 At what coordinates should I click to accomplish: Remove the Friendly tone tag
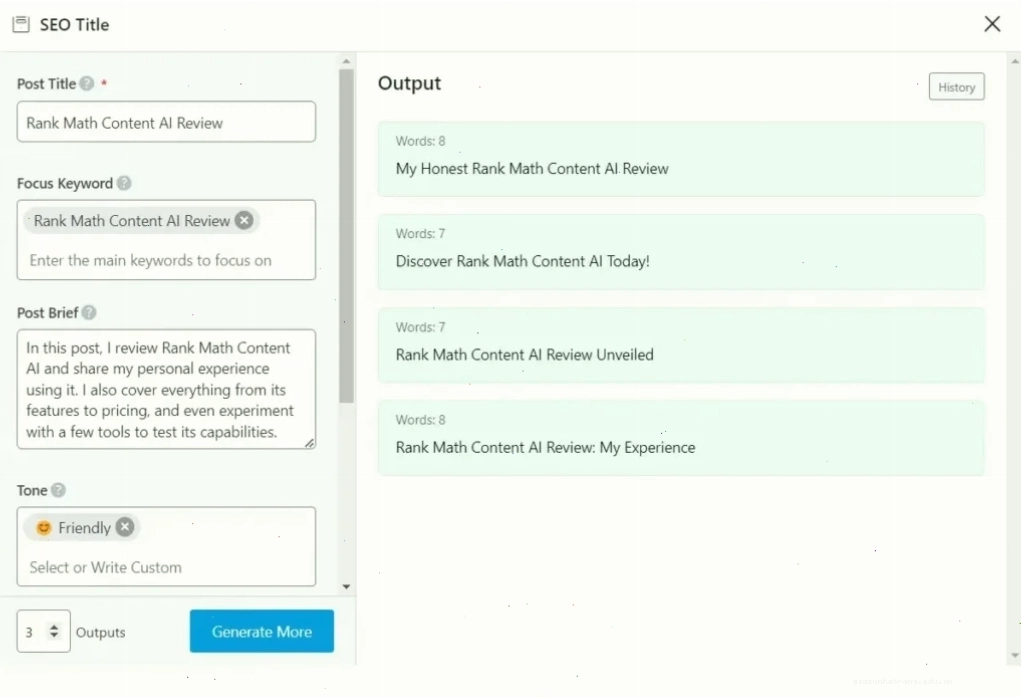125,527
